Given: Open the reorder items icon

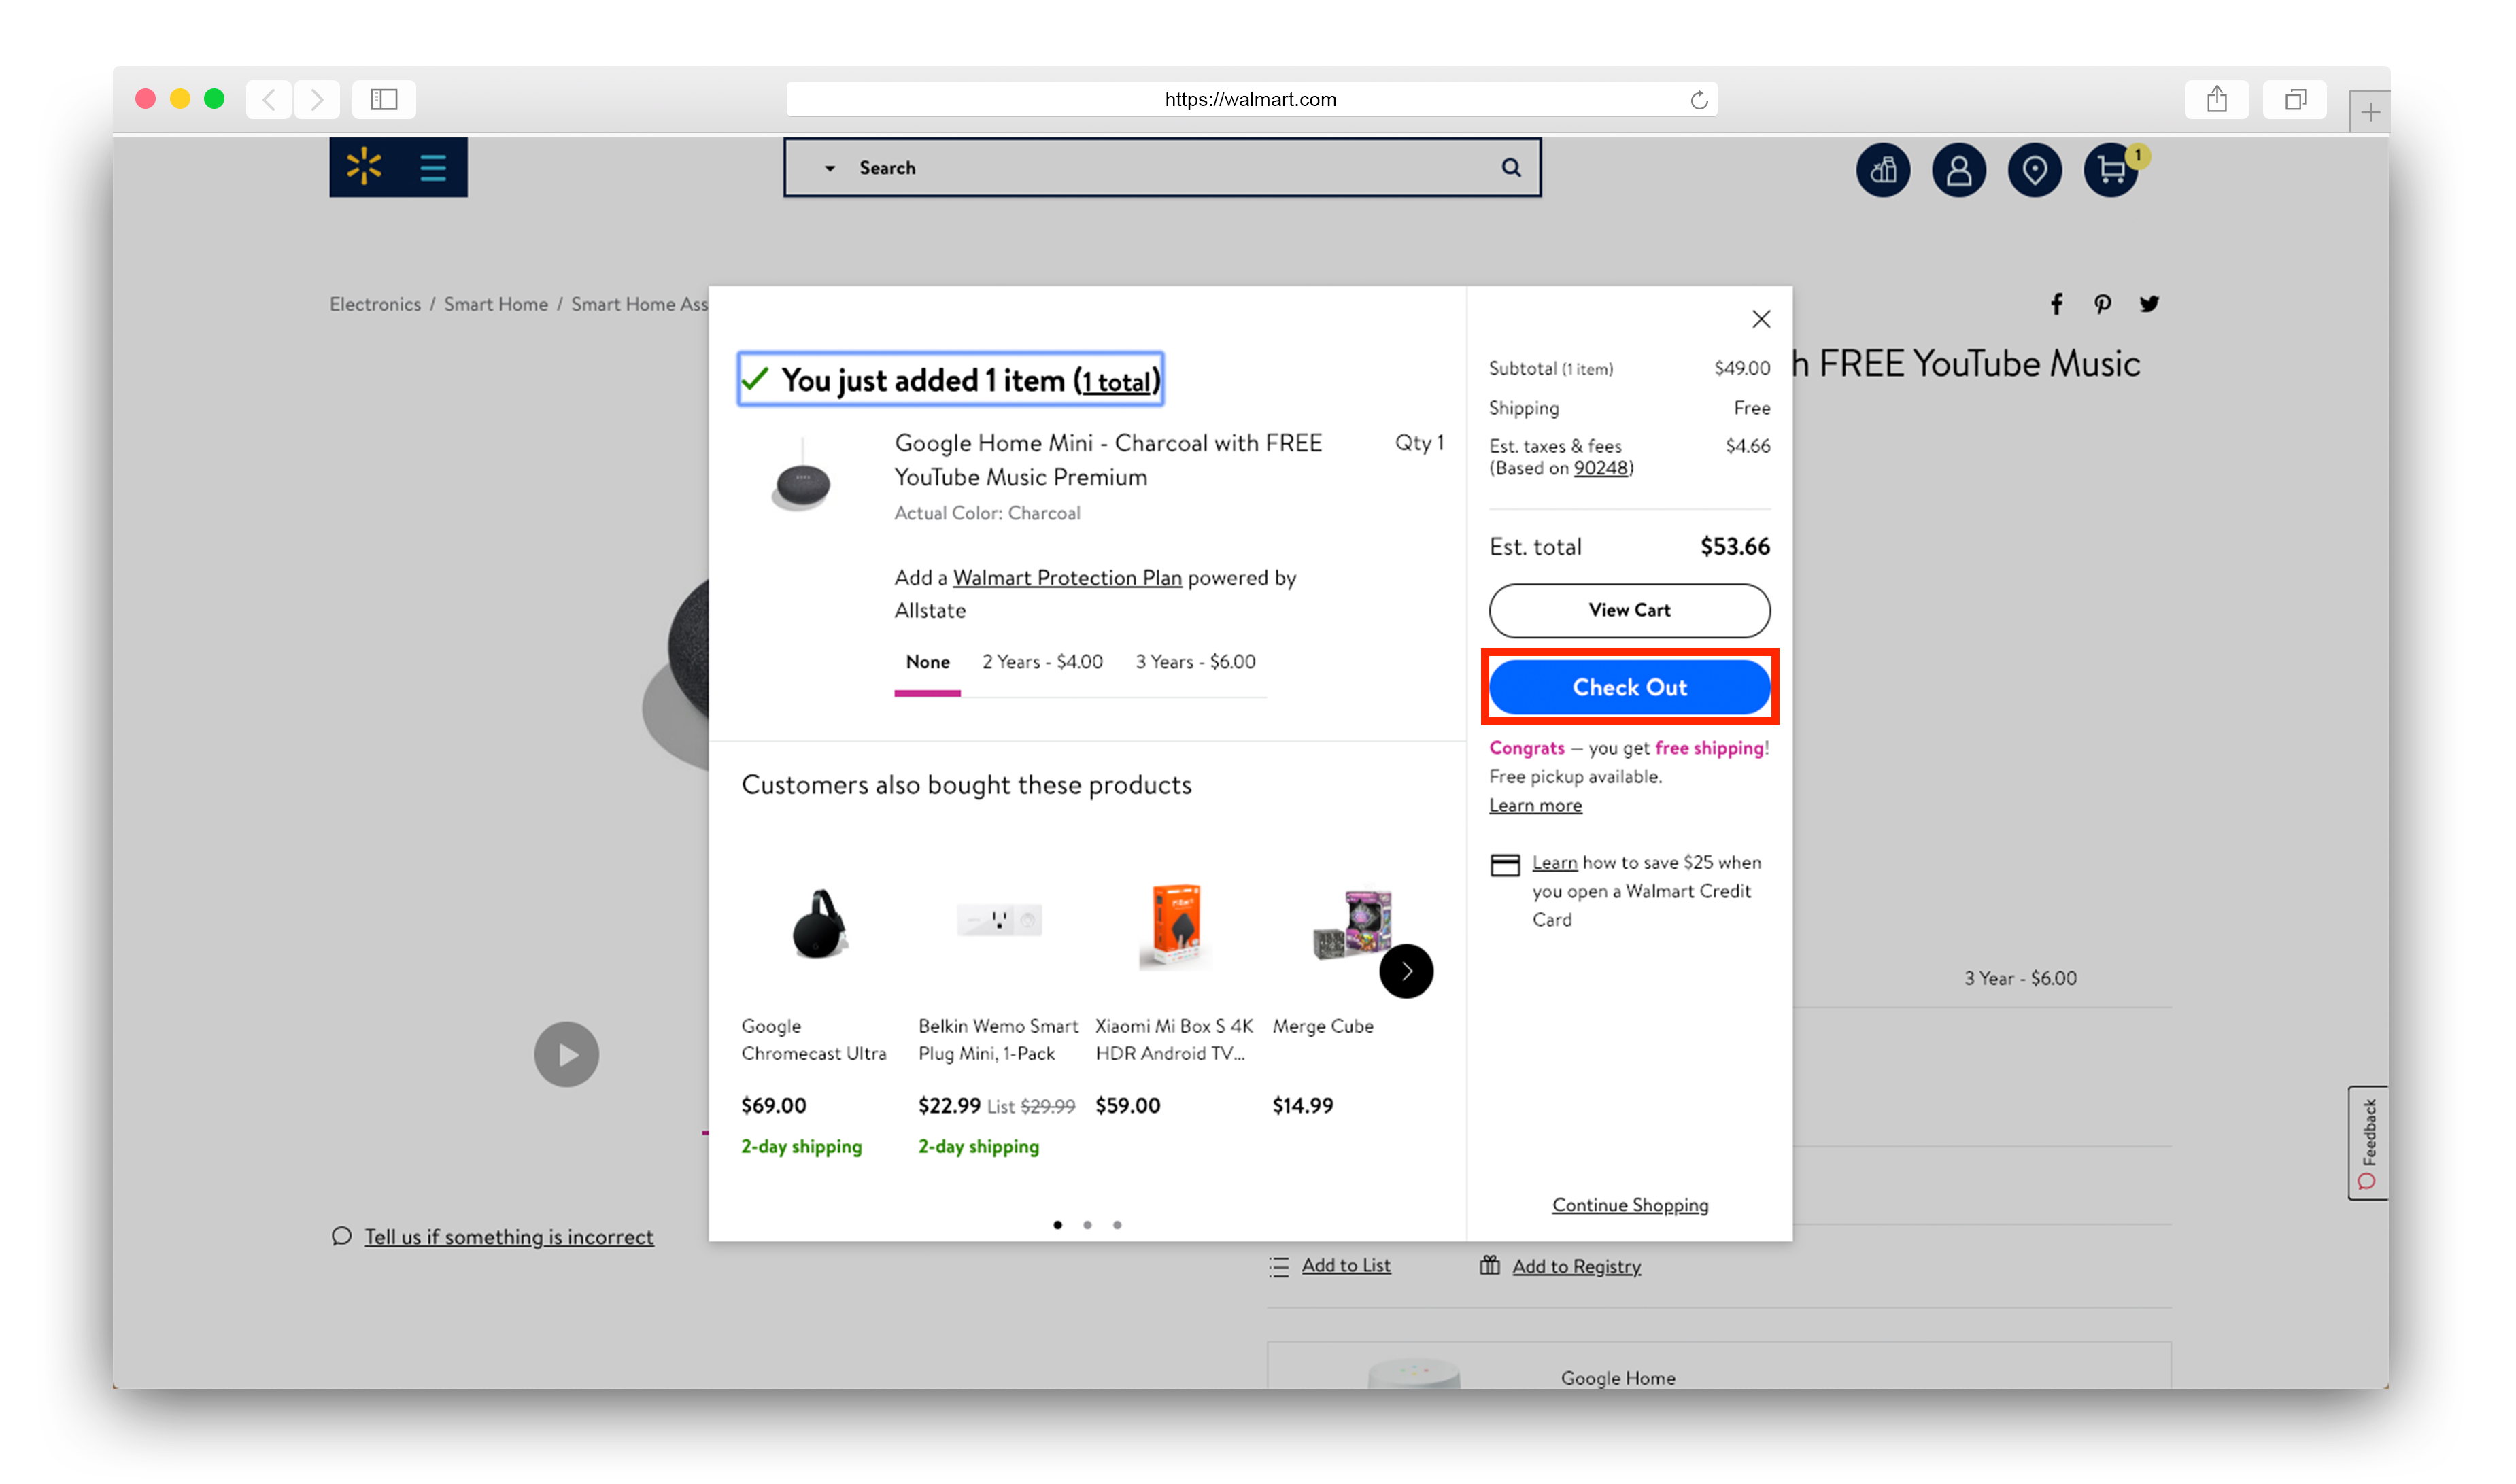Looking at the screenshot, I should [1883, 170].
